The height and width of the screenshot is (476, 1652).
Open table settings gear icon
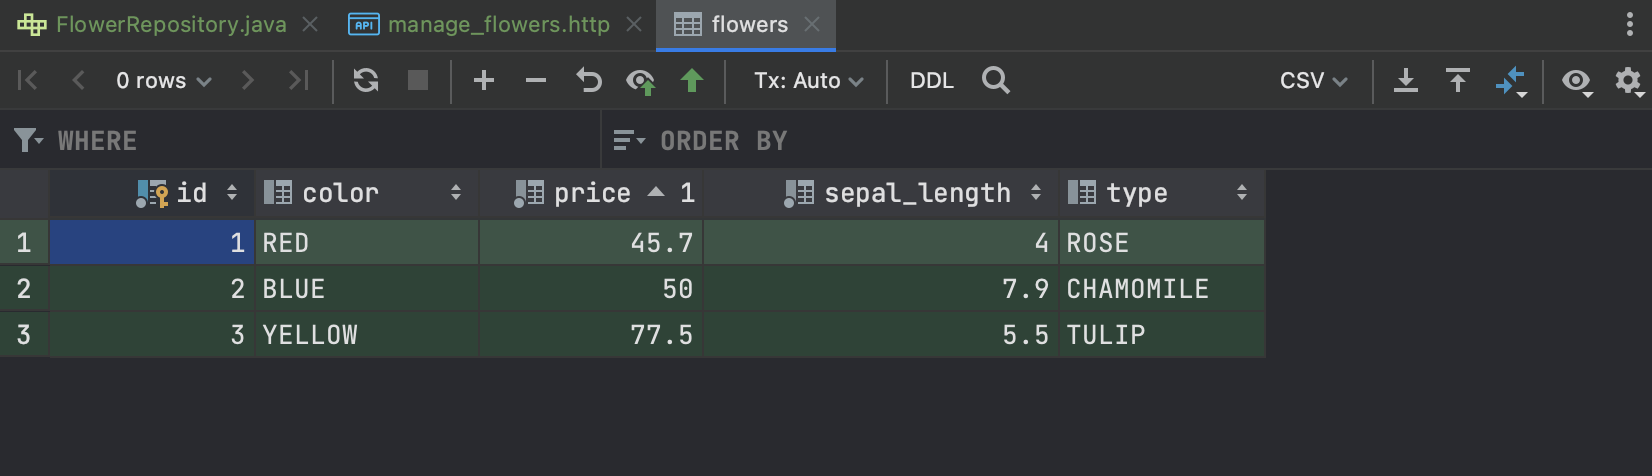coord(1628,81)
